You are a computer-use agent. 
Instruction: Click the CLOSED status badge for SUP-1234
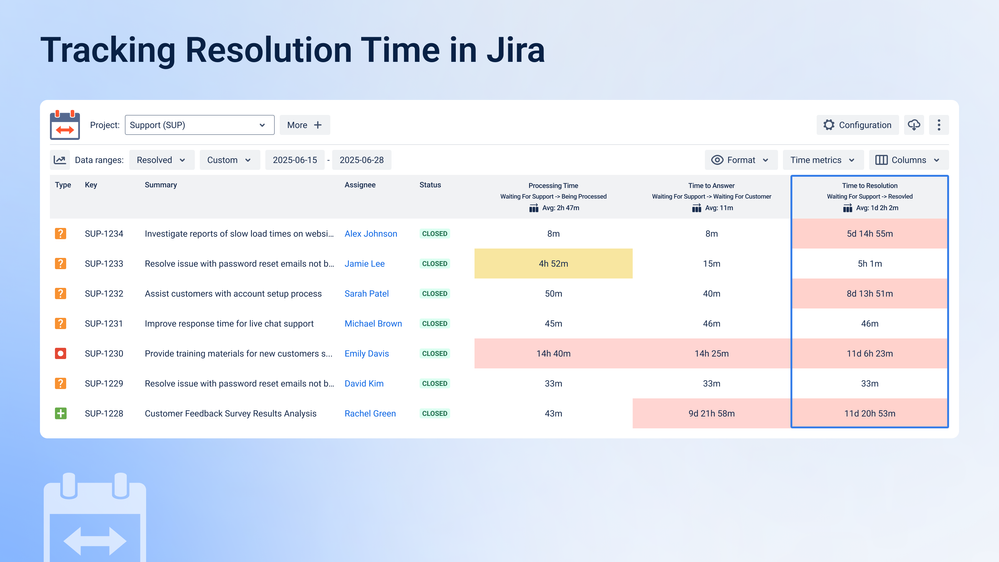point(435,234)
